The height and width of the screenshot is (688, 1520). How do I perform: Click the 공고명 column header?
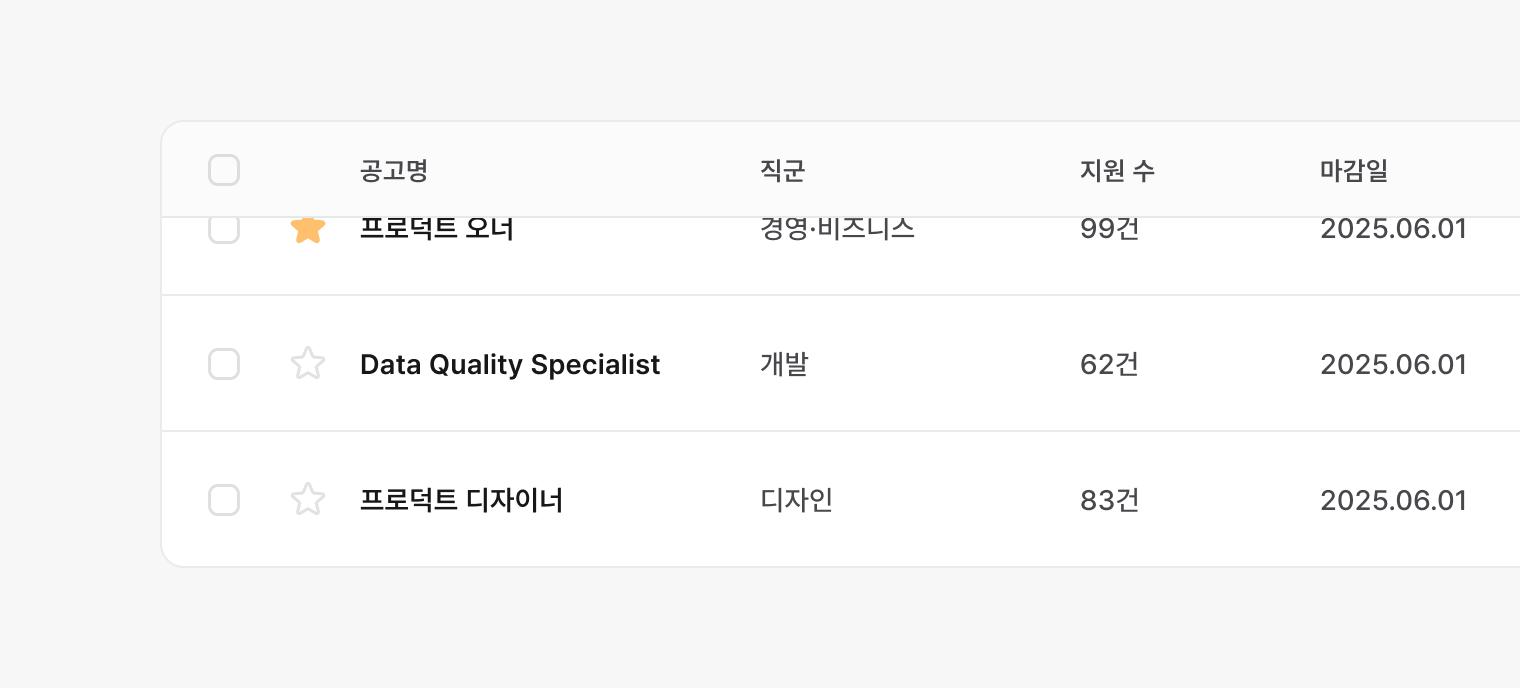394,171
